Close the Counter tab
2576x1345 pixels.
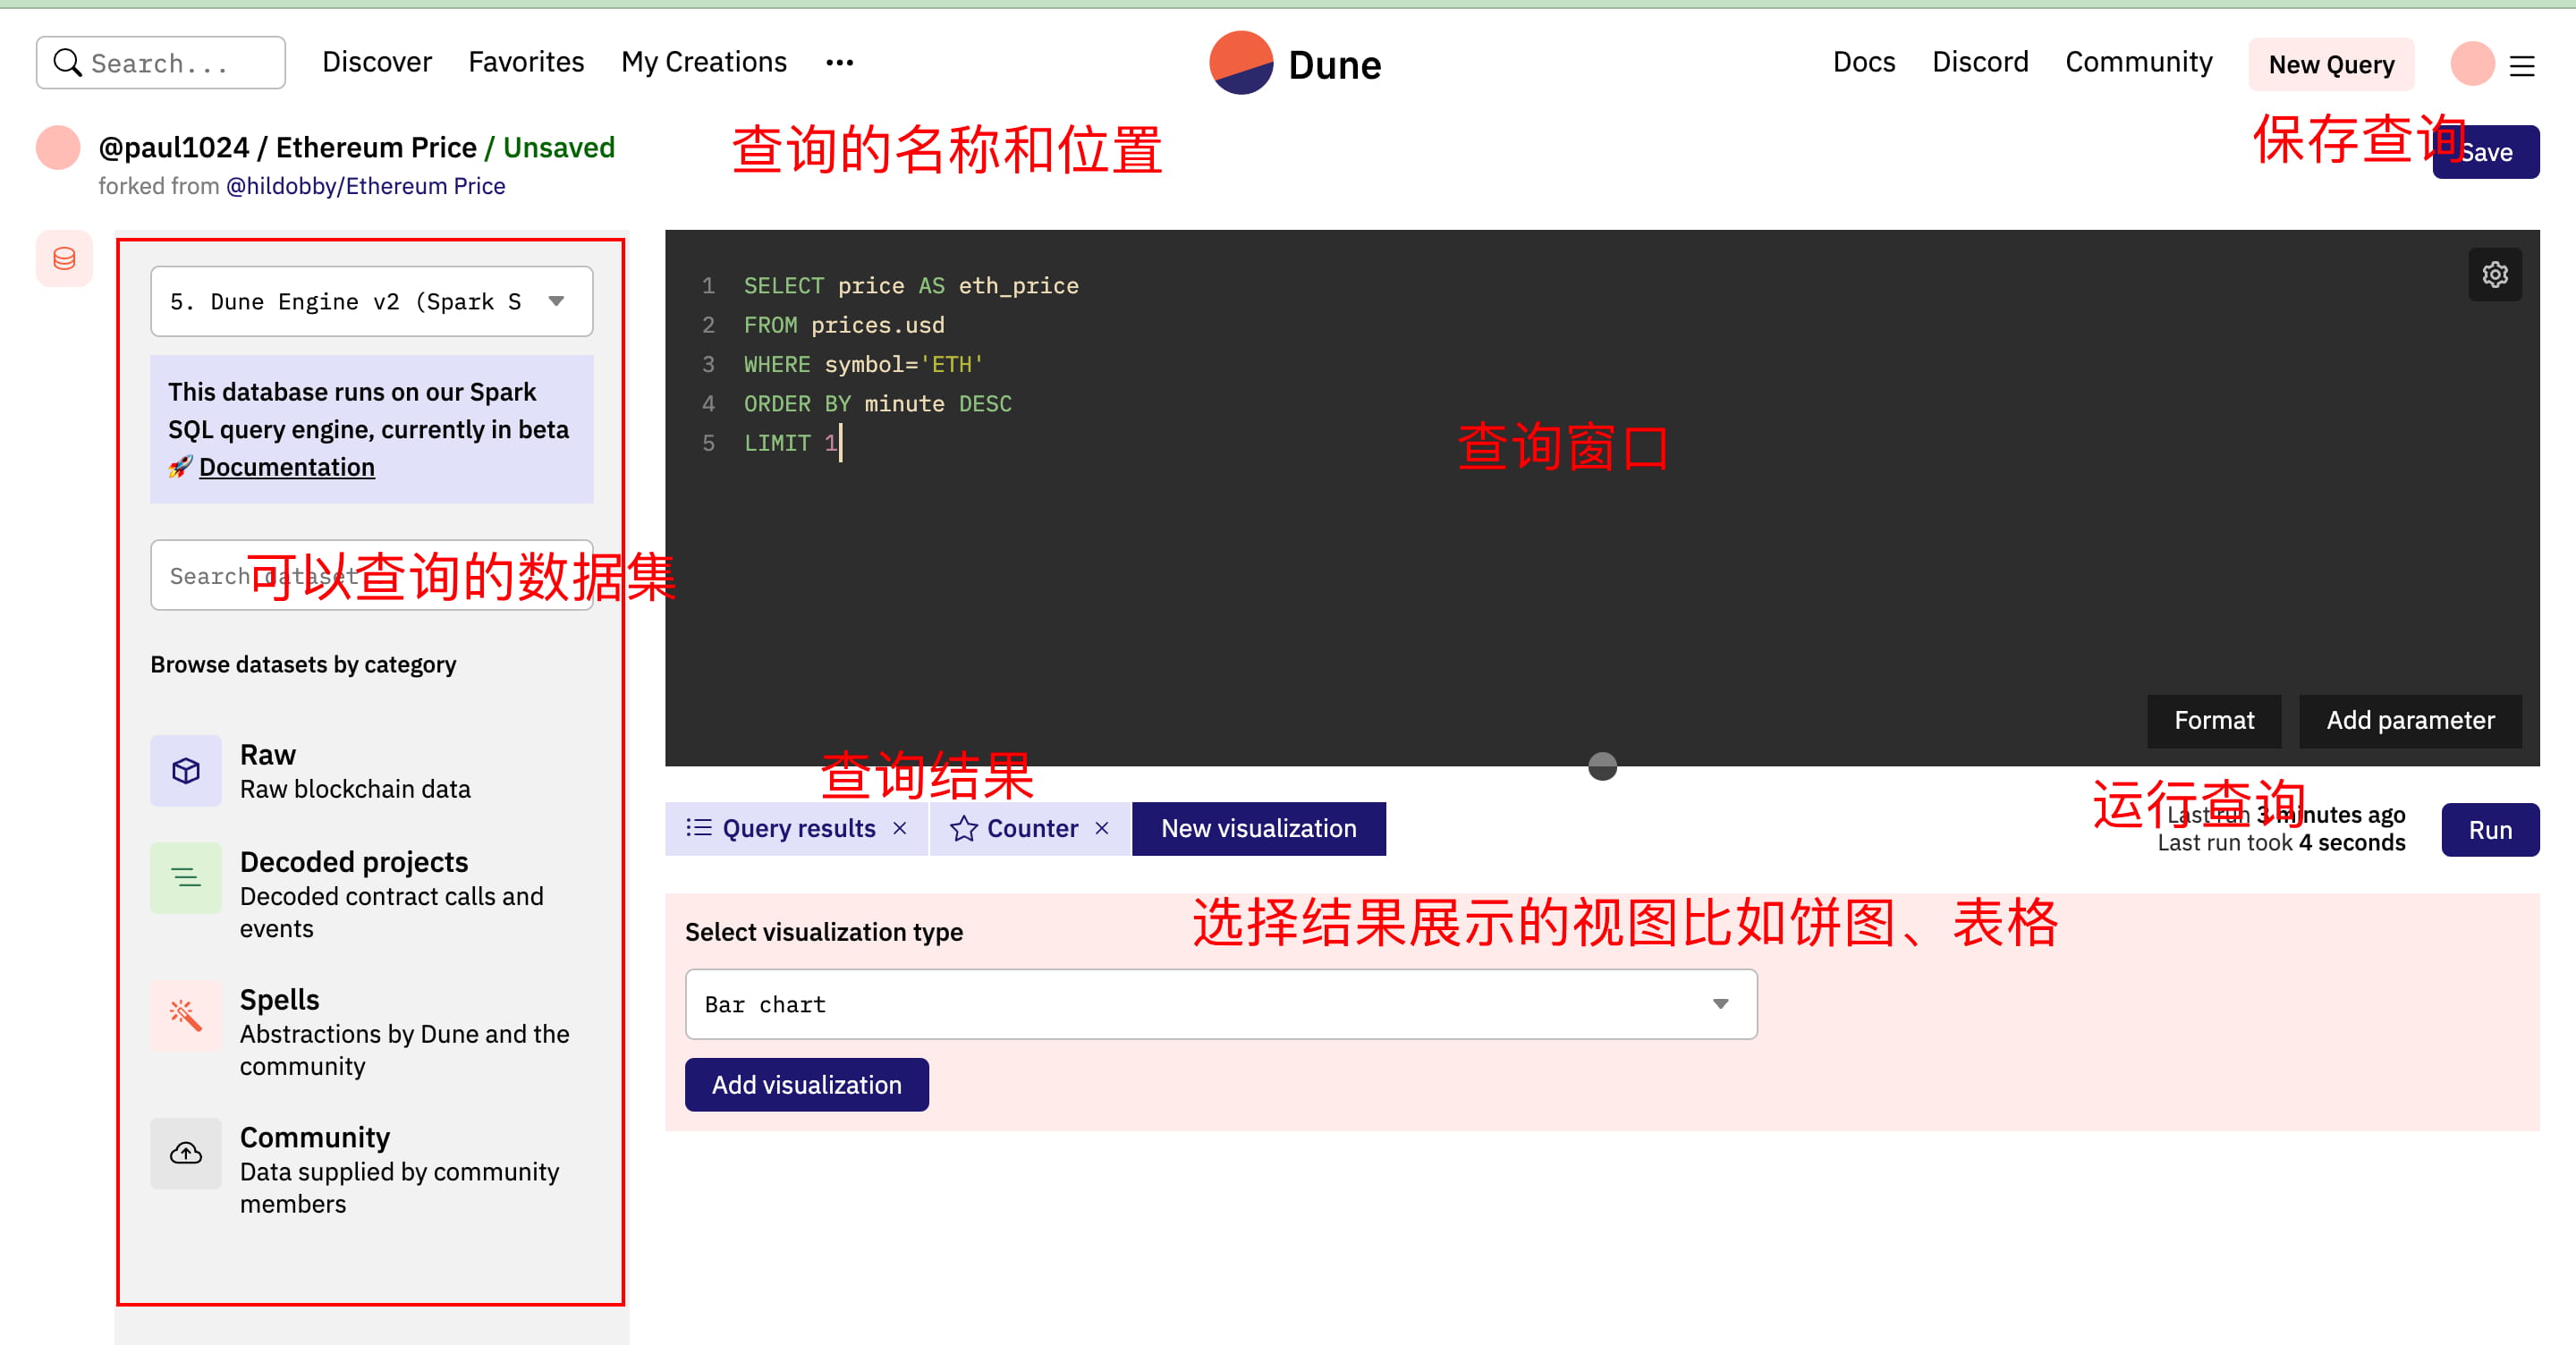tap(1102, 828)
